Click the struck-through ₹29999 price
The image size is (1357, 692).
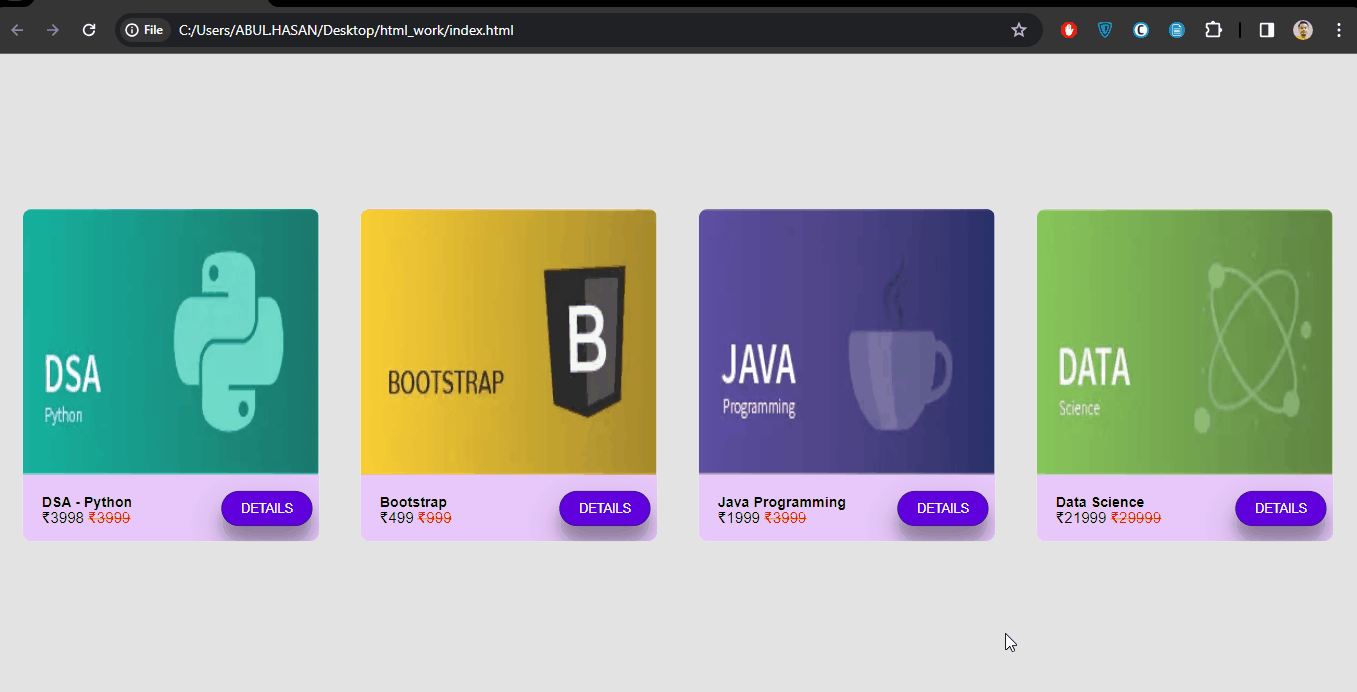point(1136,518)
